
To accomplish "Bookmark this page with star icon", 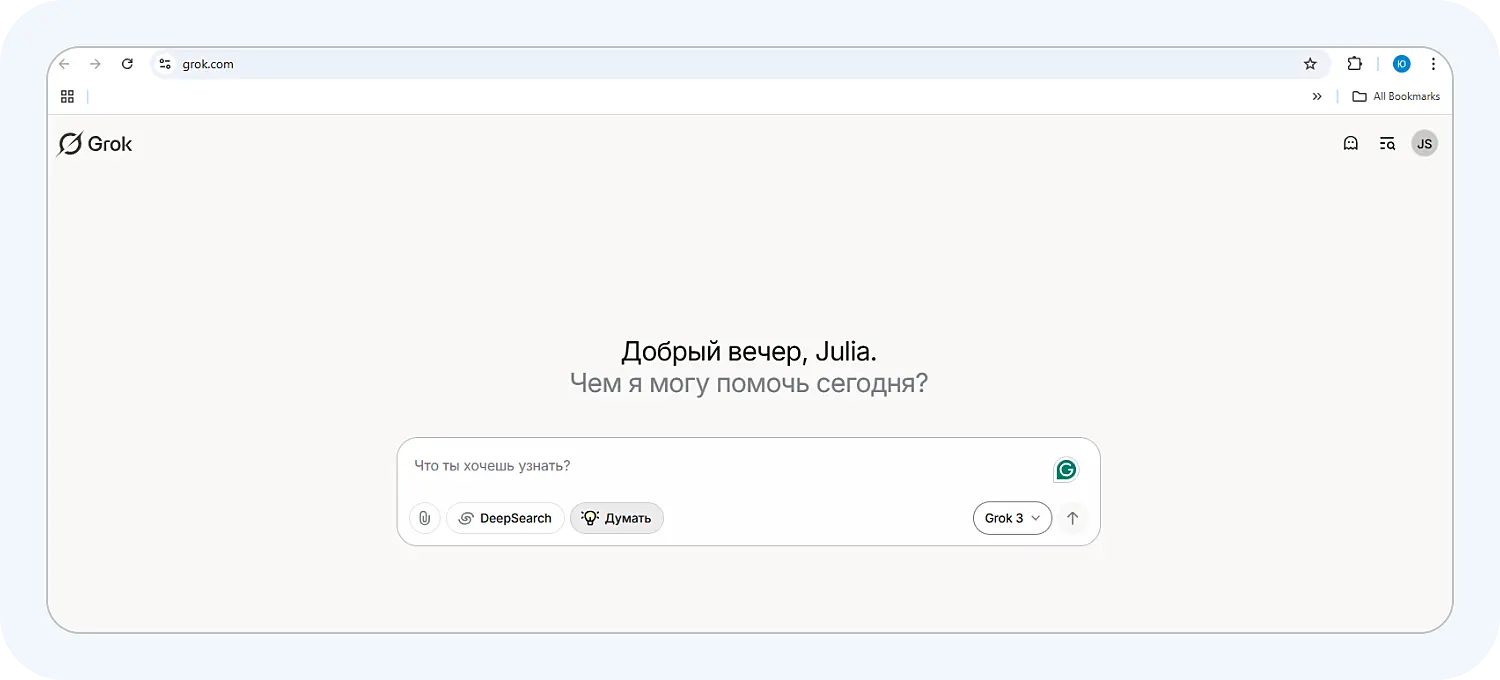I will coord(1310,64).
